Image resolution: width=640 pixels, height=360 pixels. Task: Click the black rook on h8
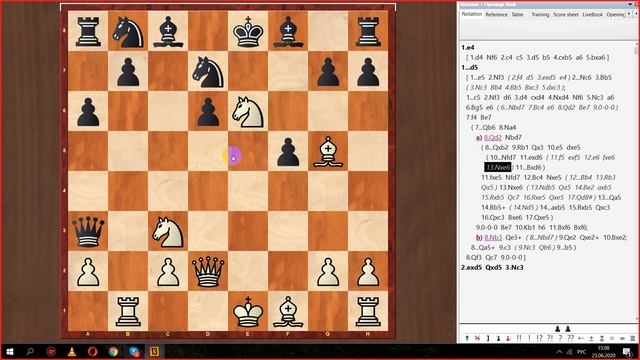pos(368,31)
